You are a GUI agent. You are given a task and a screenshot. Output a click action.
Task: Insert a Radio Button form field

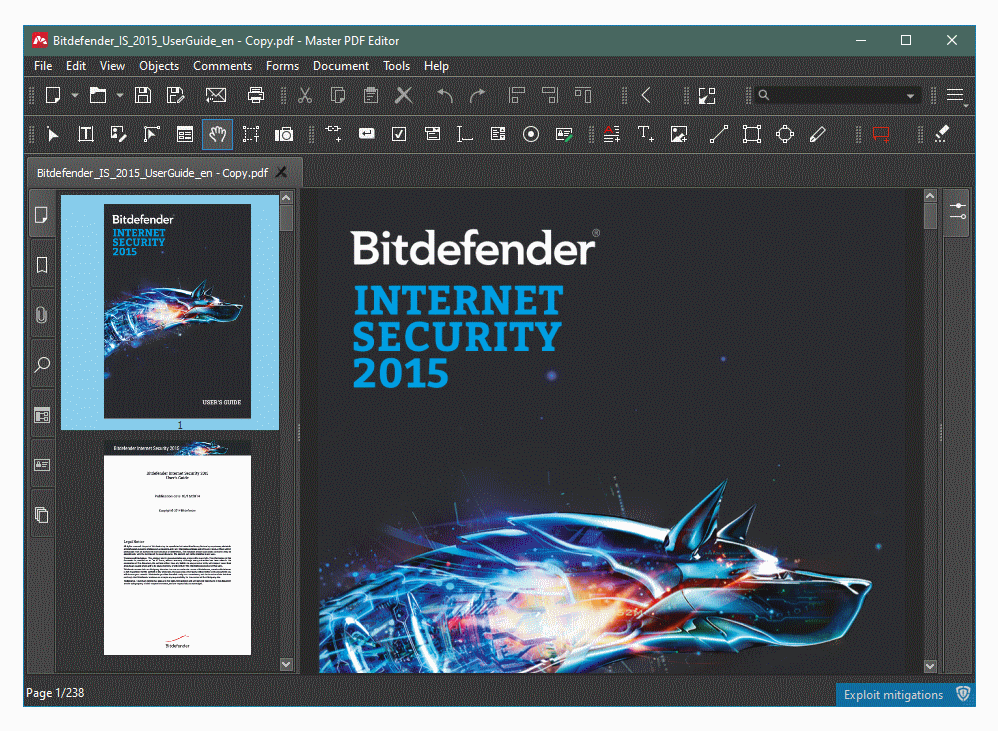(x=531, y=134)
